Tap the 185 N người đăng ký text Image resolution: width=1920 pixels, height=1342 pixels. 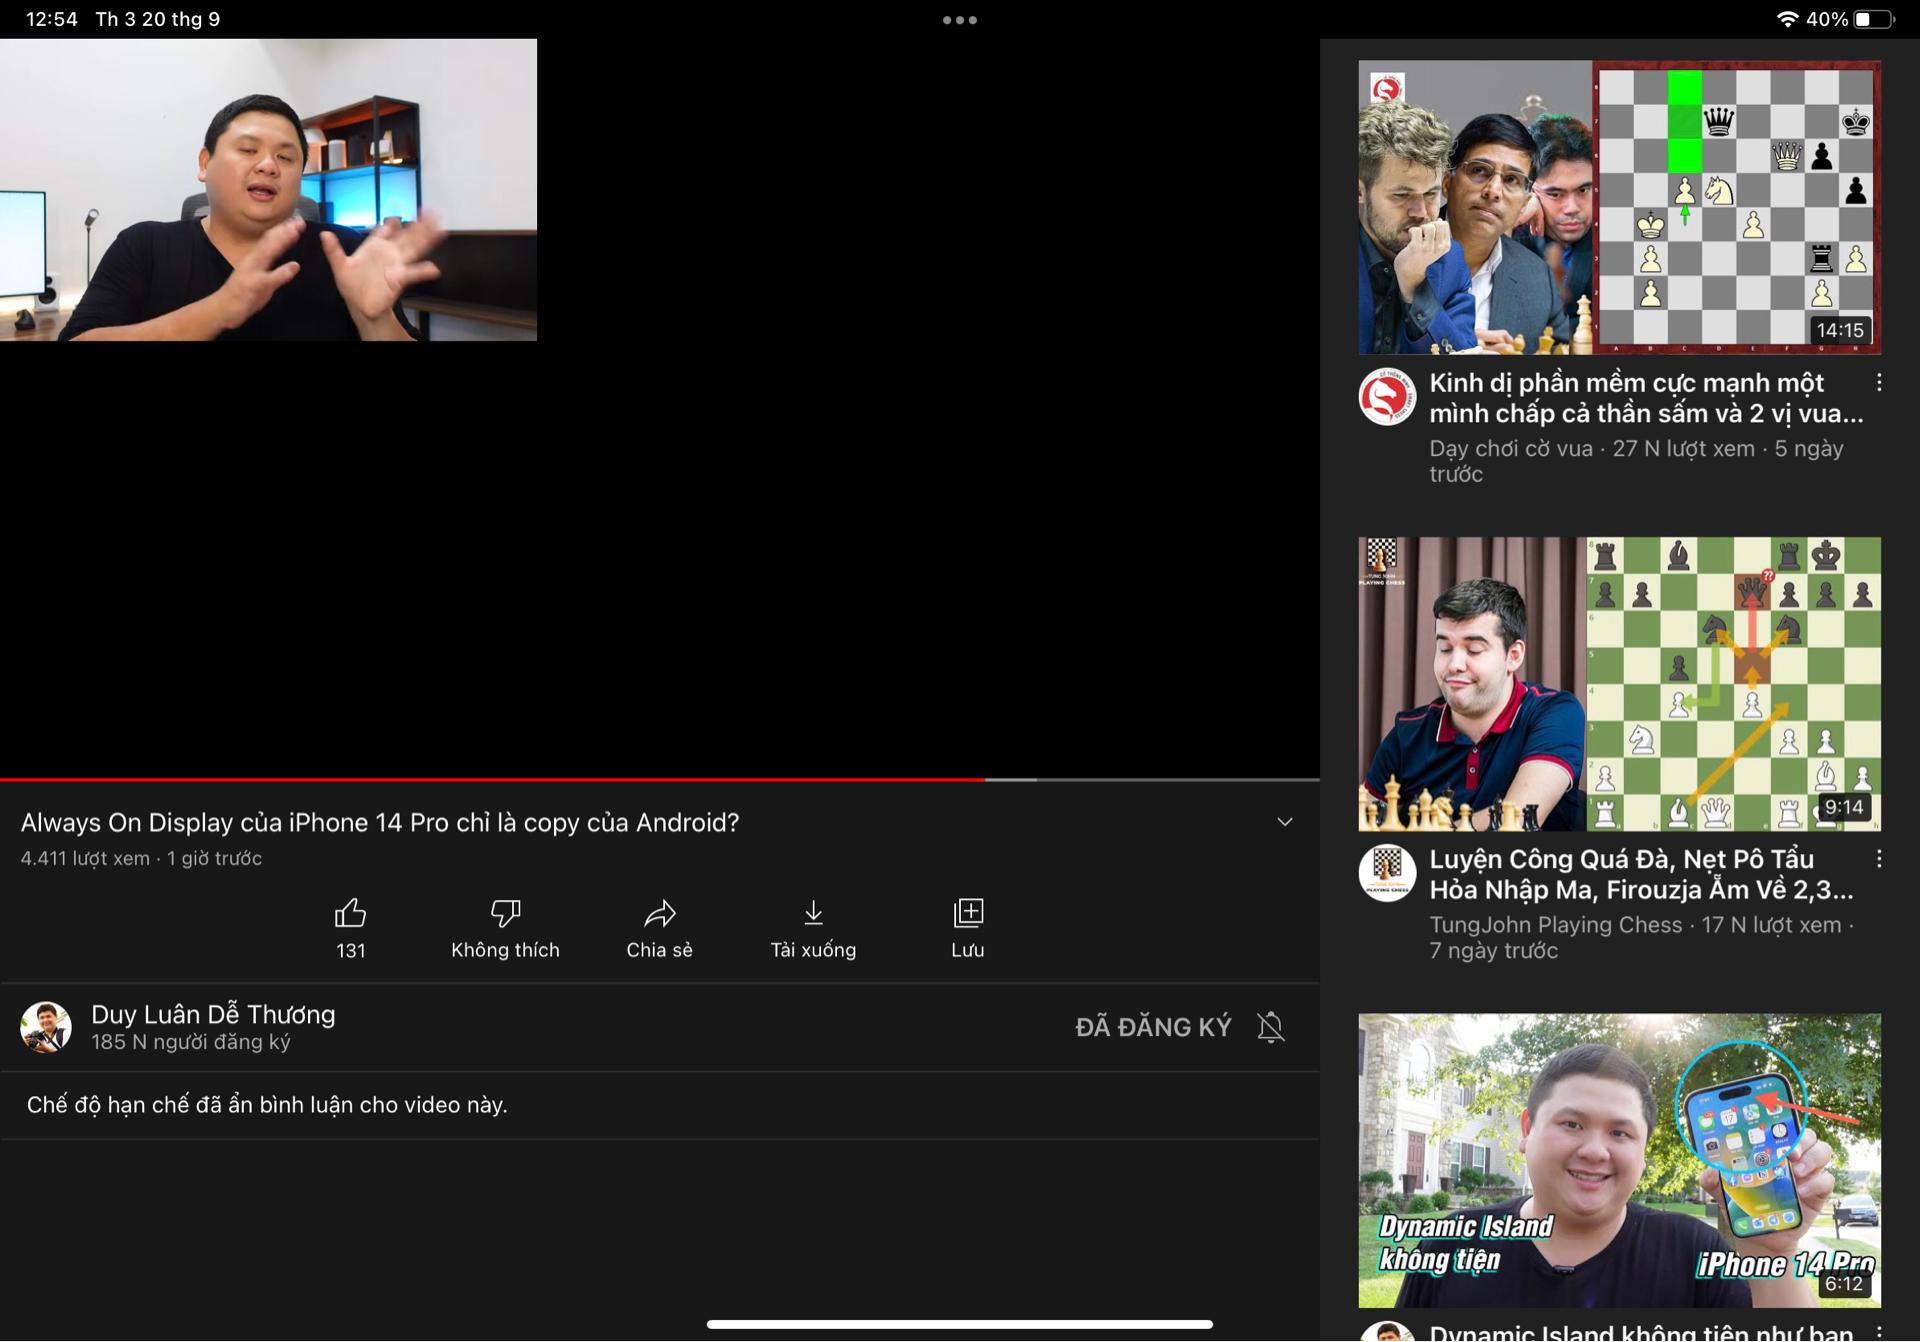(x=191, y=1042)
